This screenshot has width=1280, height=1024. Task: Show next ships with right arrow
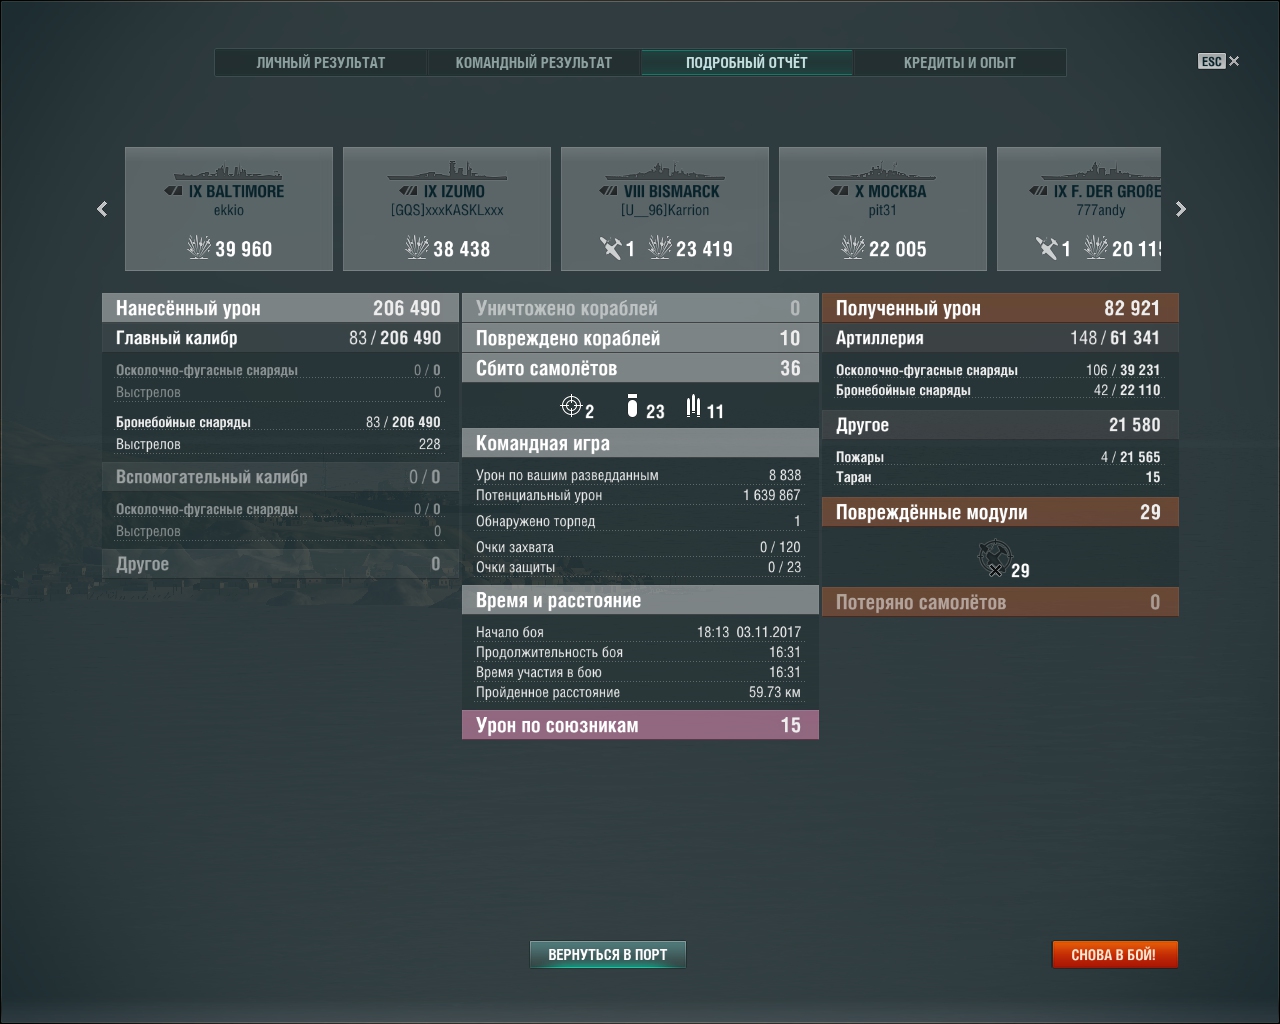pyautogui.click(x=1181, y=209)
